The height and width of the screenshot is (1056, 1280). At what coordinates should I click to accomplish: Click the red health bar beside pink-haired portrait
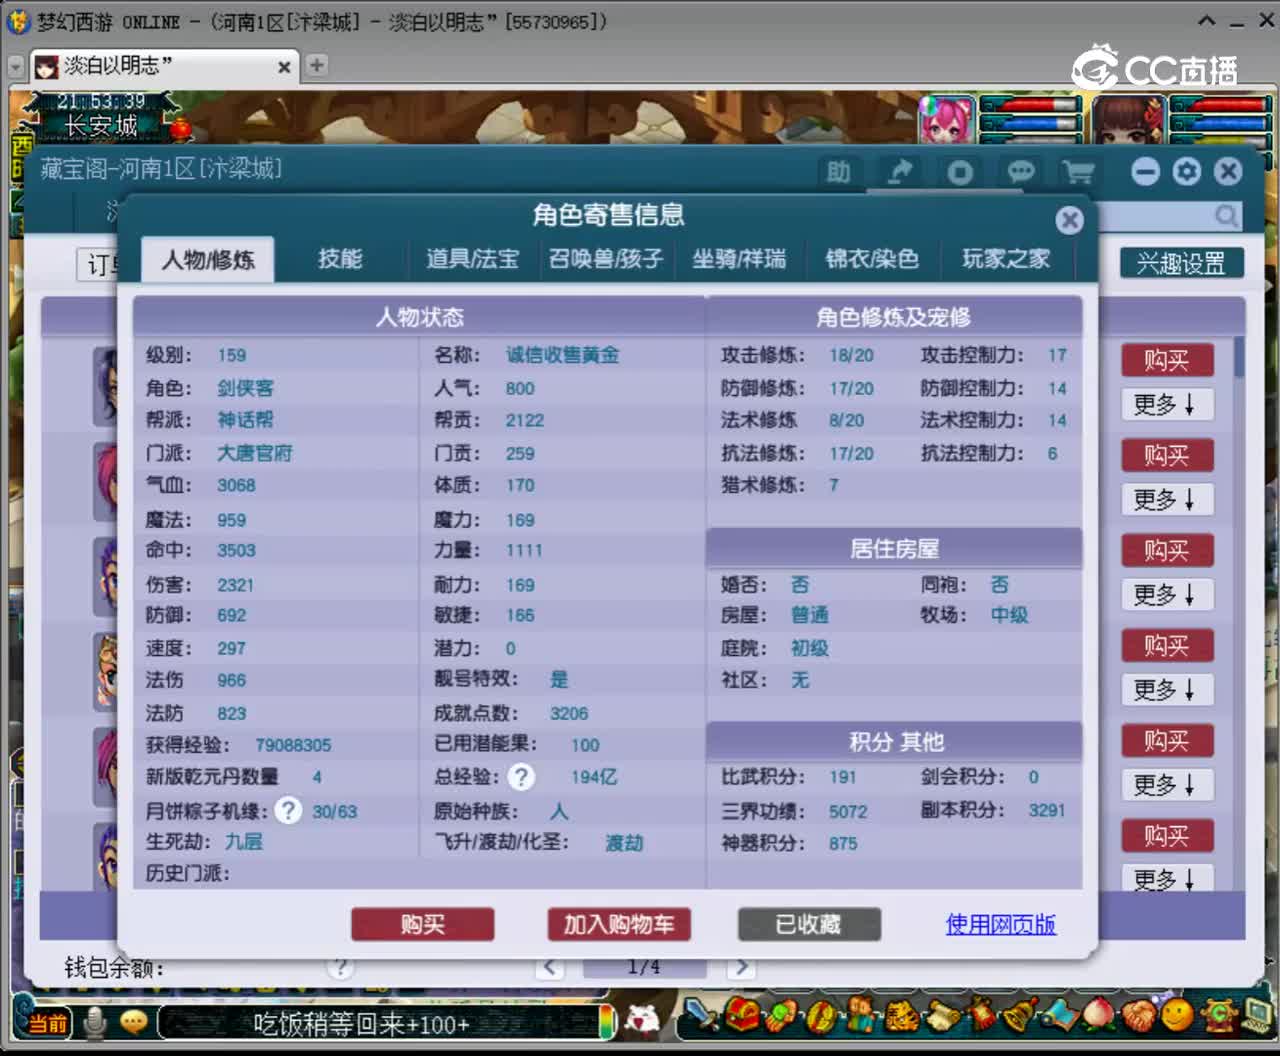click(1031, 105)
